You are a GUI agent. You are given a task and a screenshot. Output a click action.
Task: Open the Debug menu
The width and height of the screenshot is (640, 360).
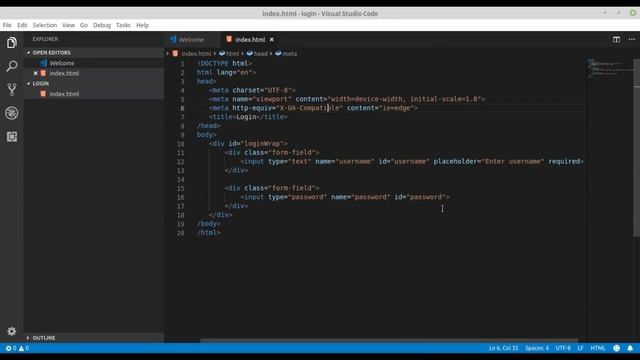[x=102, y=25]
